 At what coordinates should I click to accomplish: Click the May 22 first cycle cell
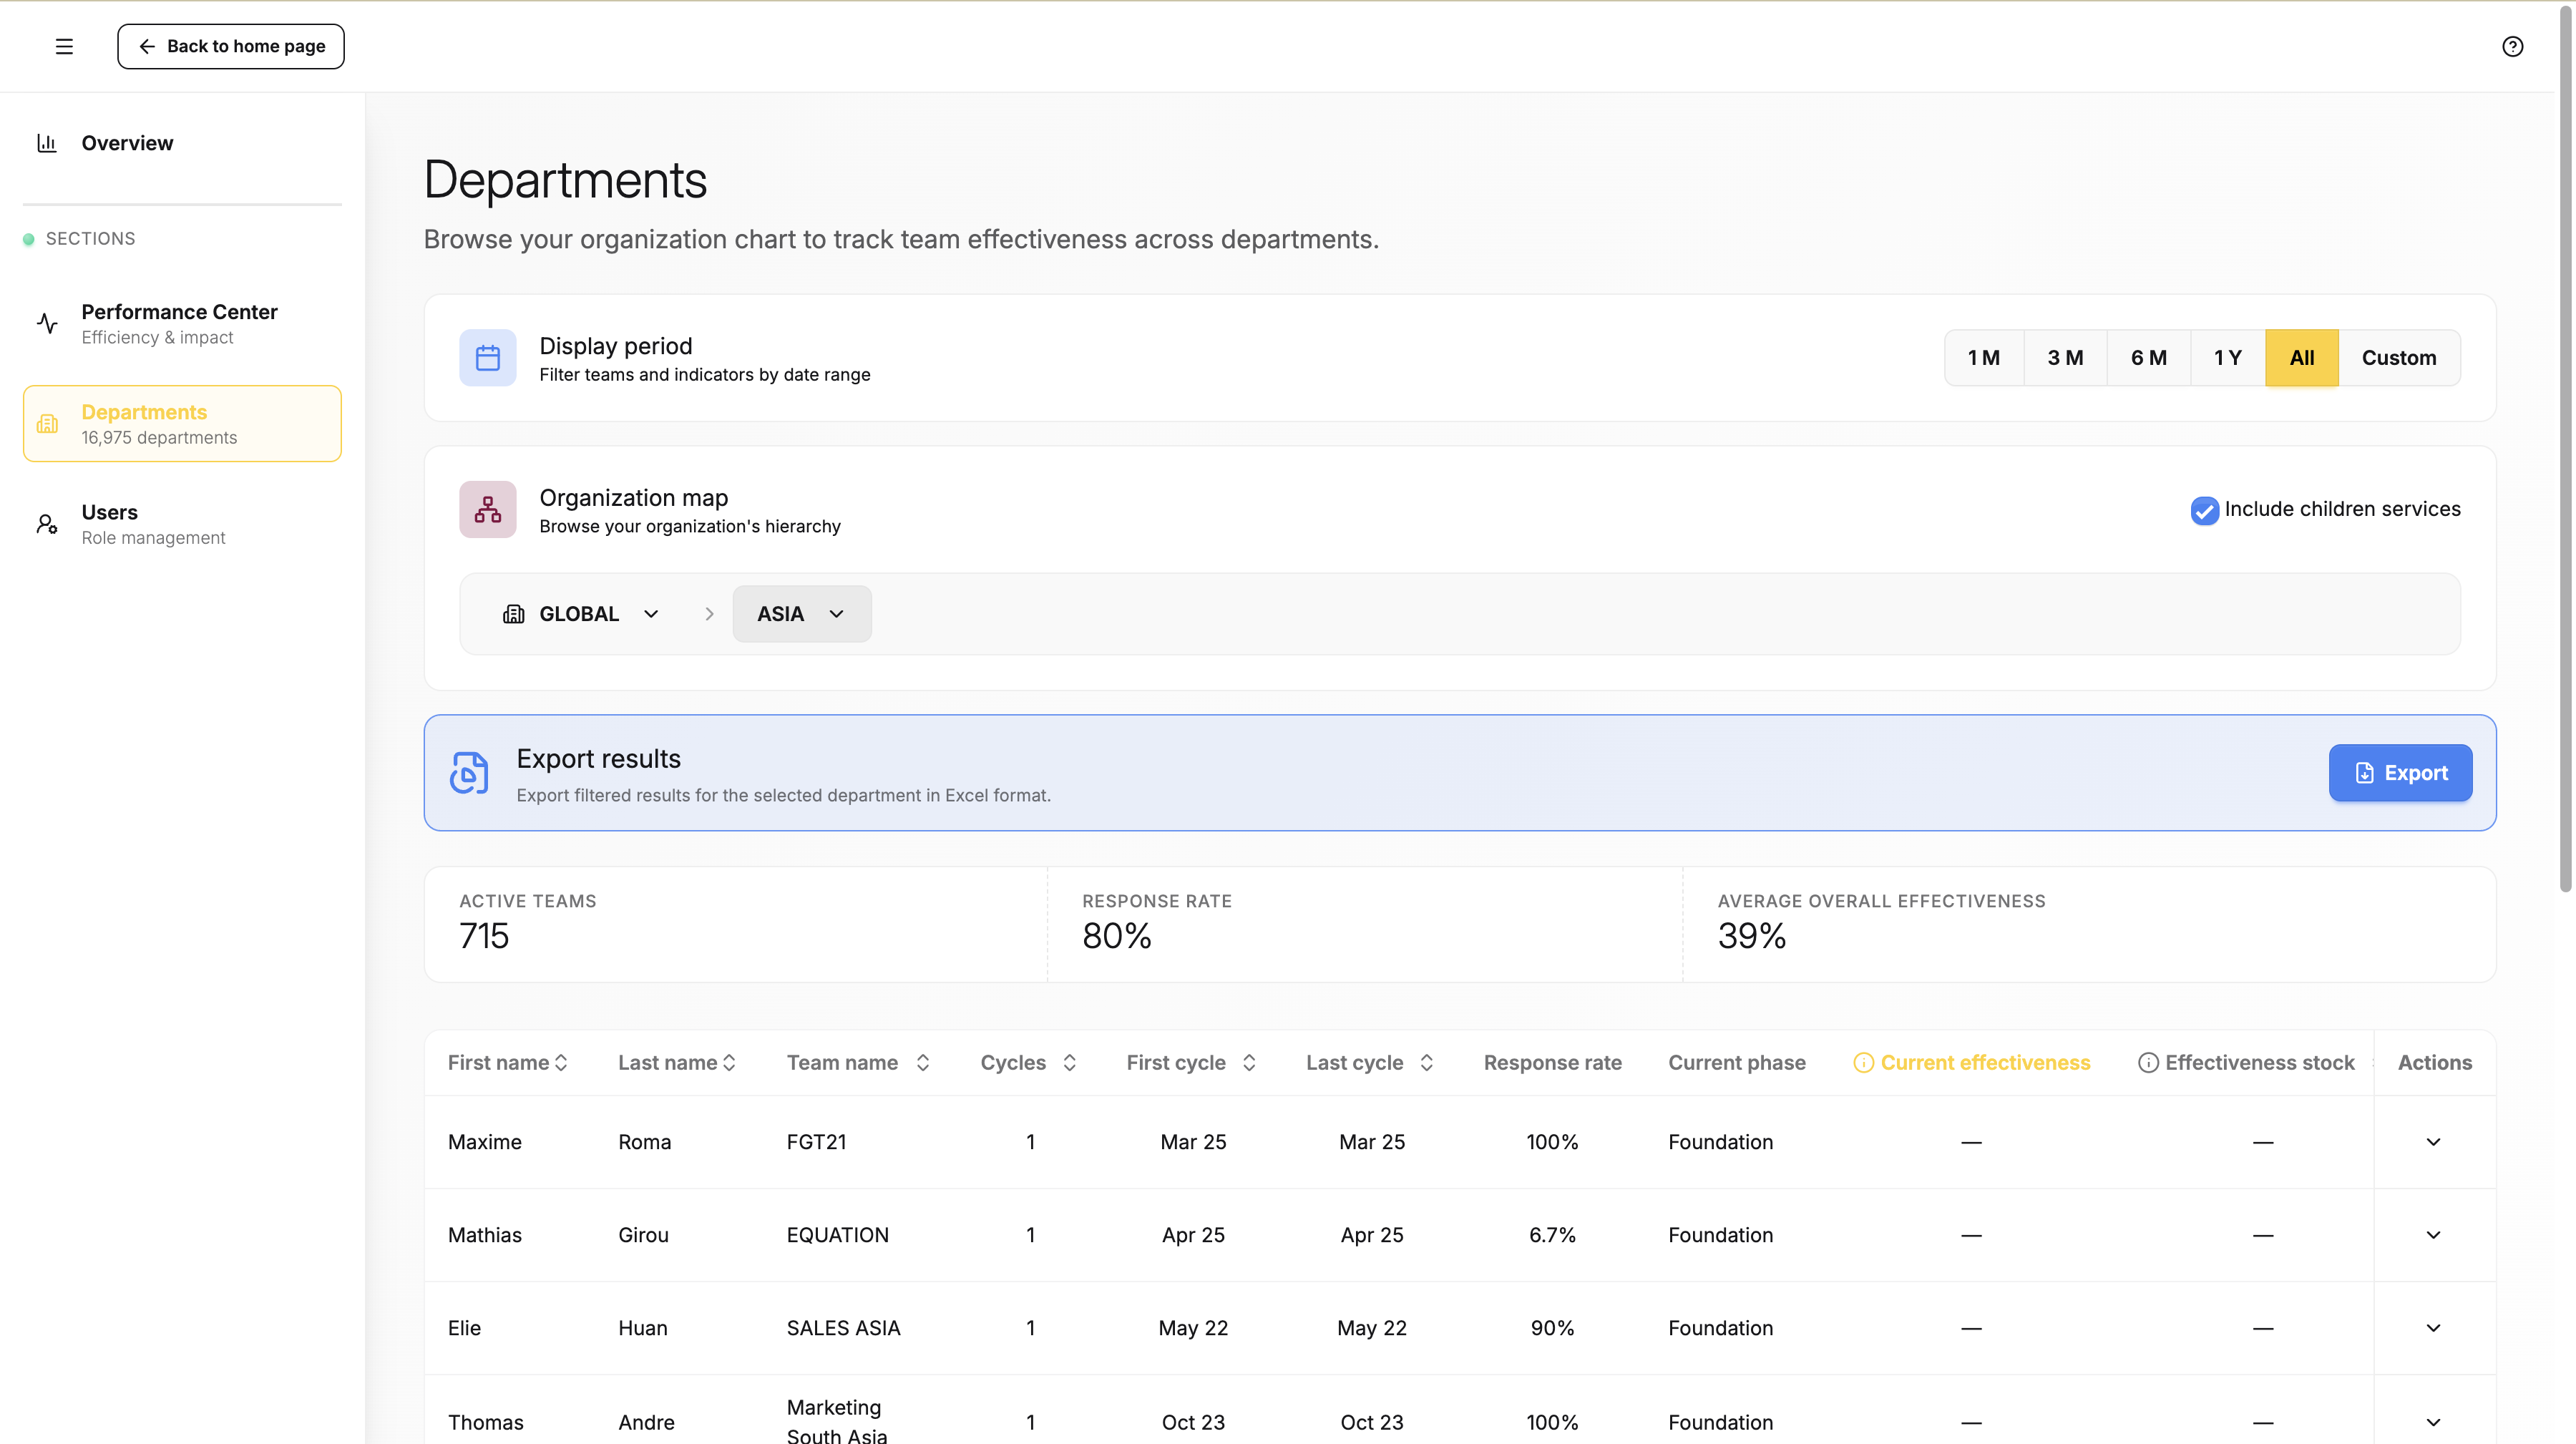point(1193,1328)
